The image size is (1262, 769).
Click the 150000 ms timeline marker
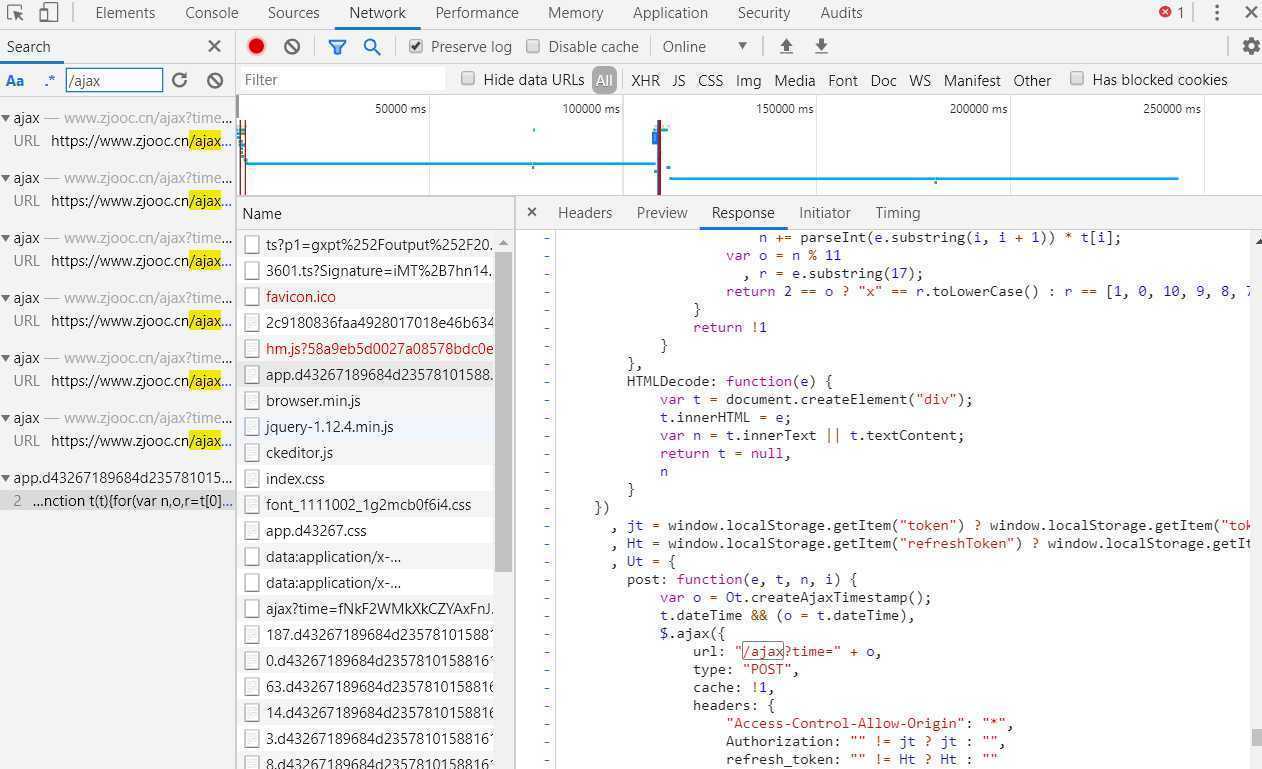click(x=784, y=108)
